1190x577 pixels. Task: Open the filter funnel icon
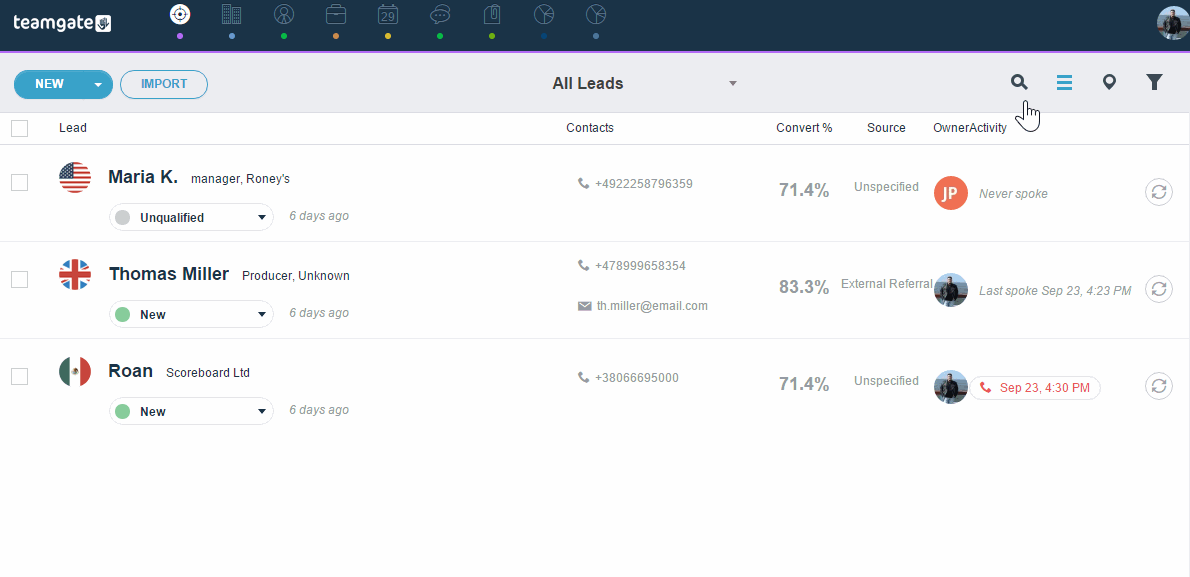[1154, 82]
